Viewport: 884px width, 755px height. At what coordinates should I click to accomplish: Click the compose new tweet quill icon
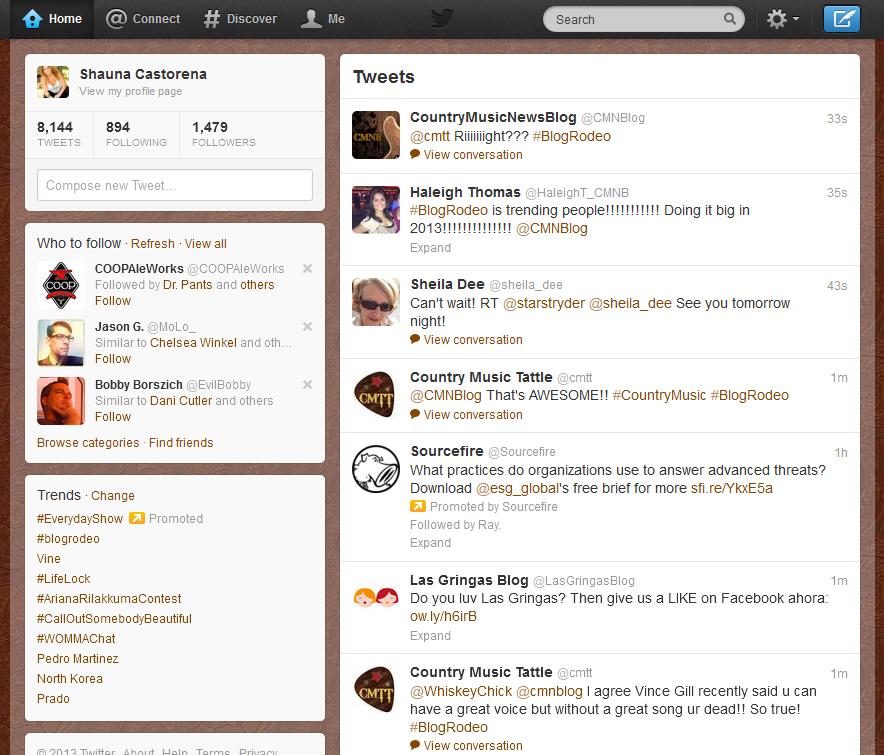(x=841, y=19)
